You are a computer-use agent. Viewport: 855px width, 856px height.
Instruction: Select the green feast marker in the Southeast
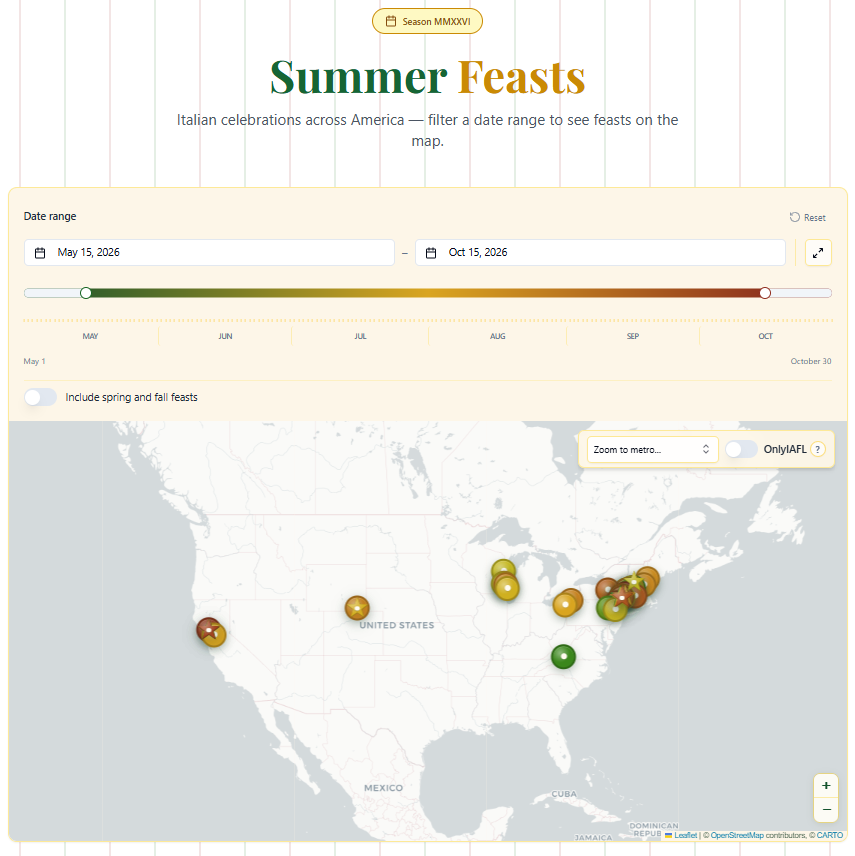click(563, 656)
